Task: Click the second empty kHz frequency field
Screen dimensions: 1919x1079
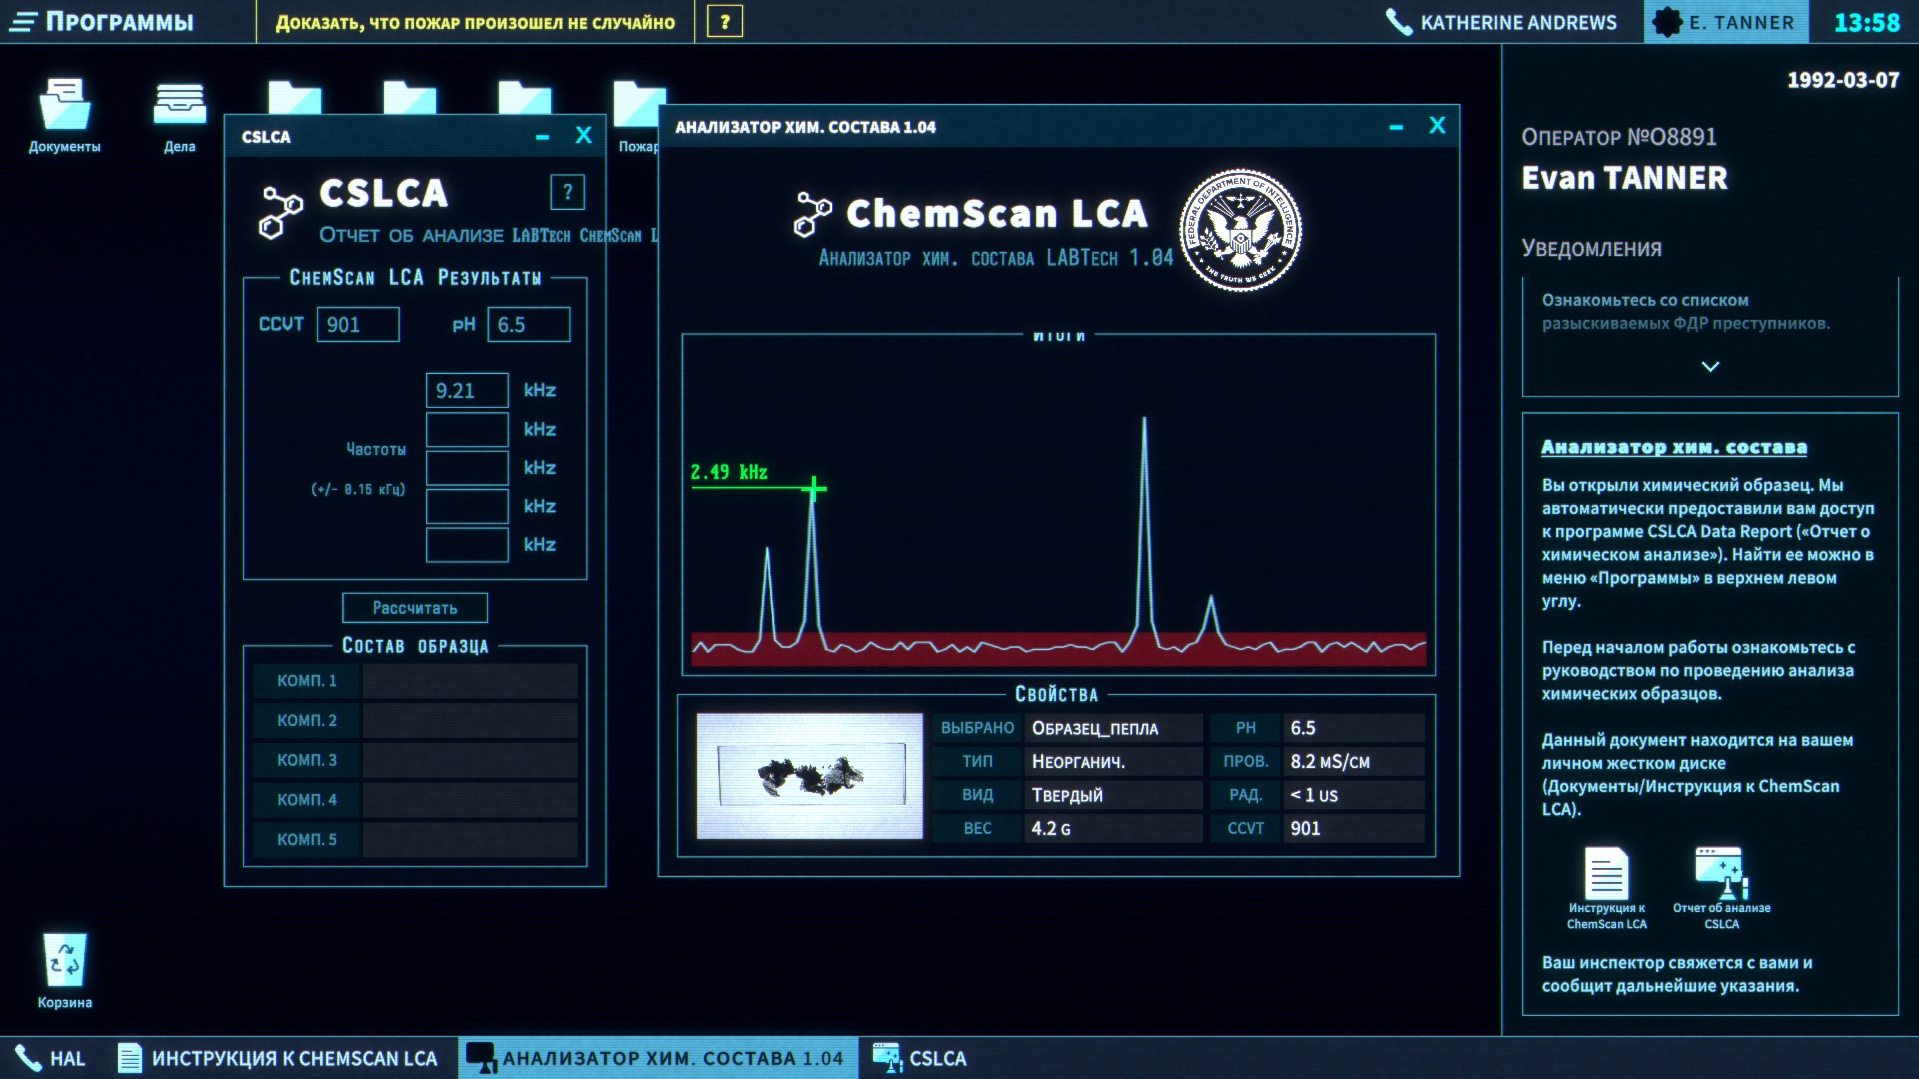Action: click(467, 430)
